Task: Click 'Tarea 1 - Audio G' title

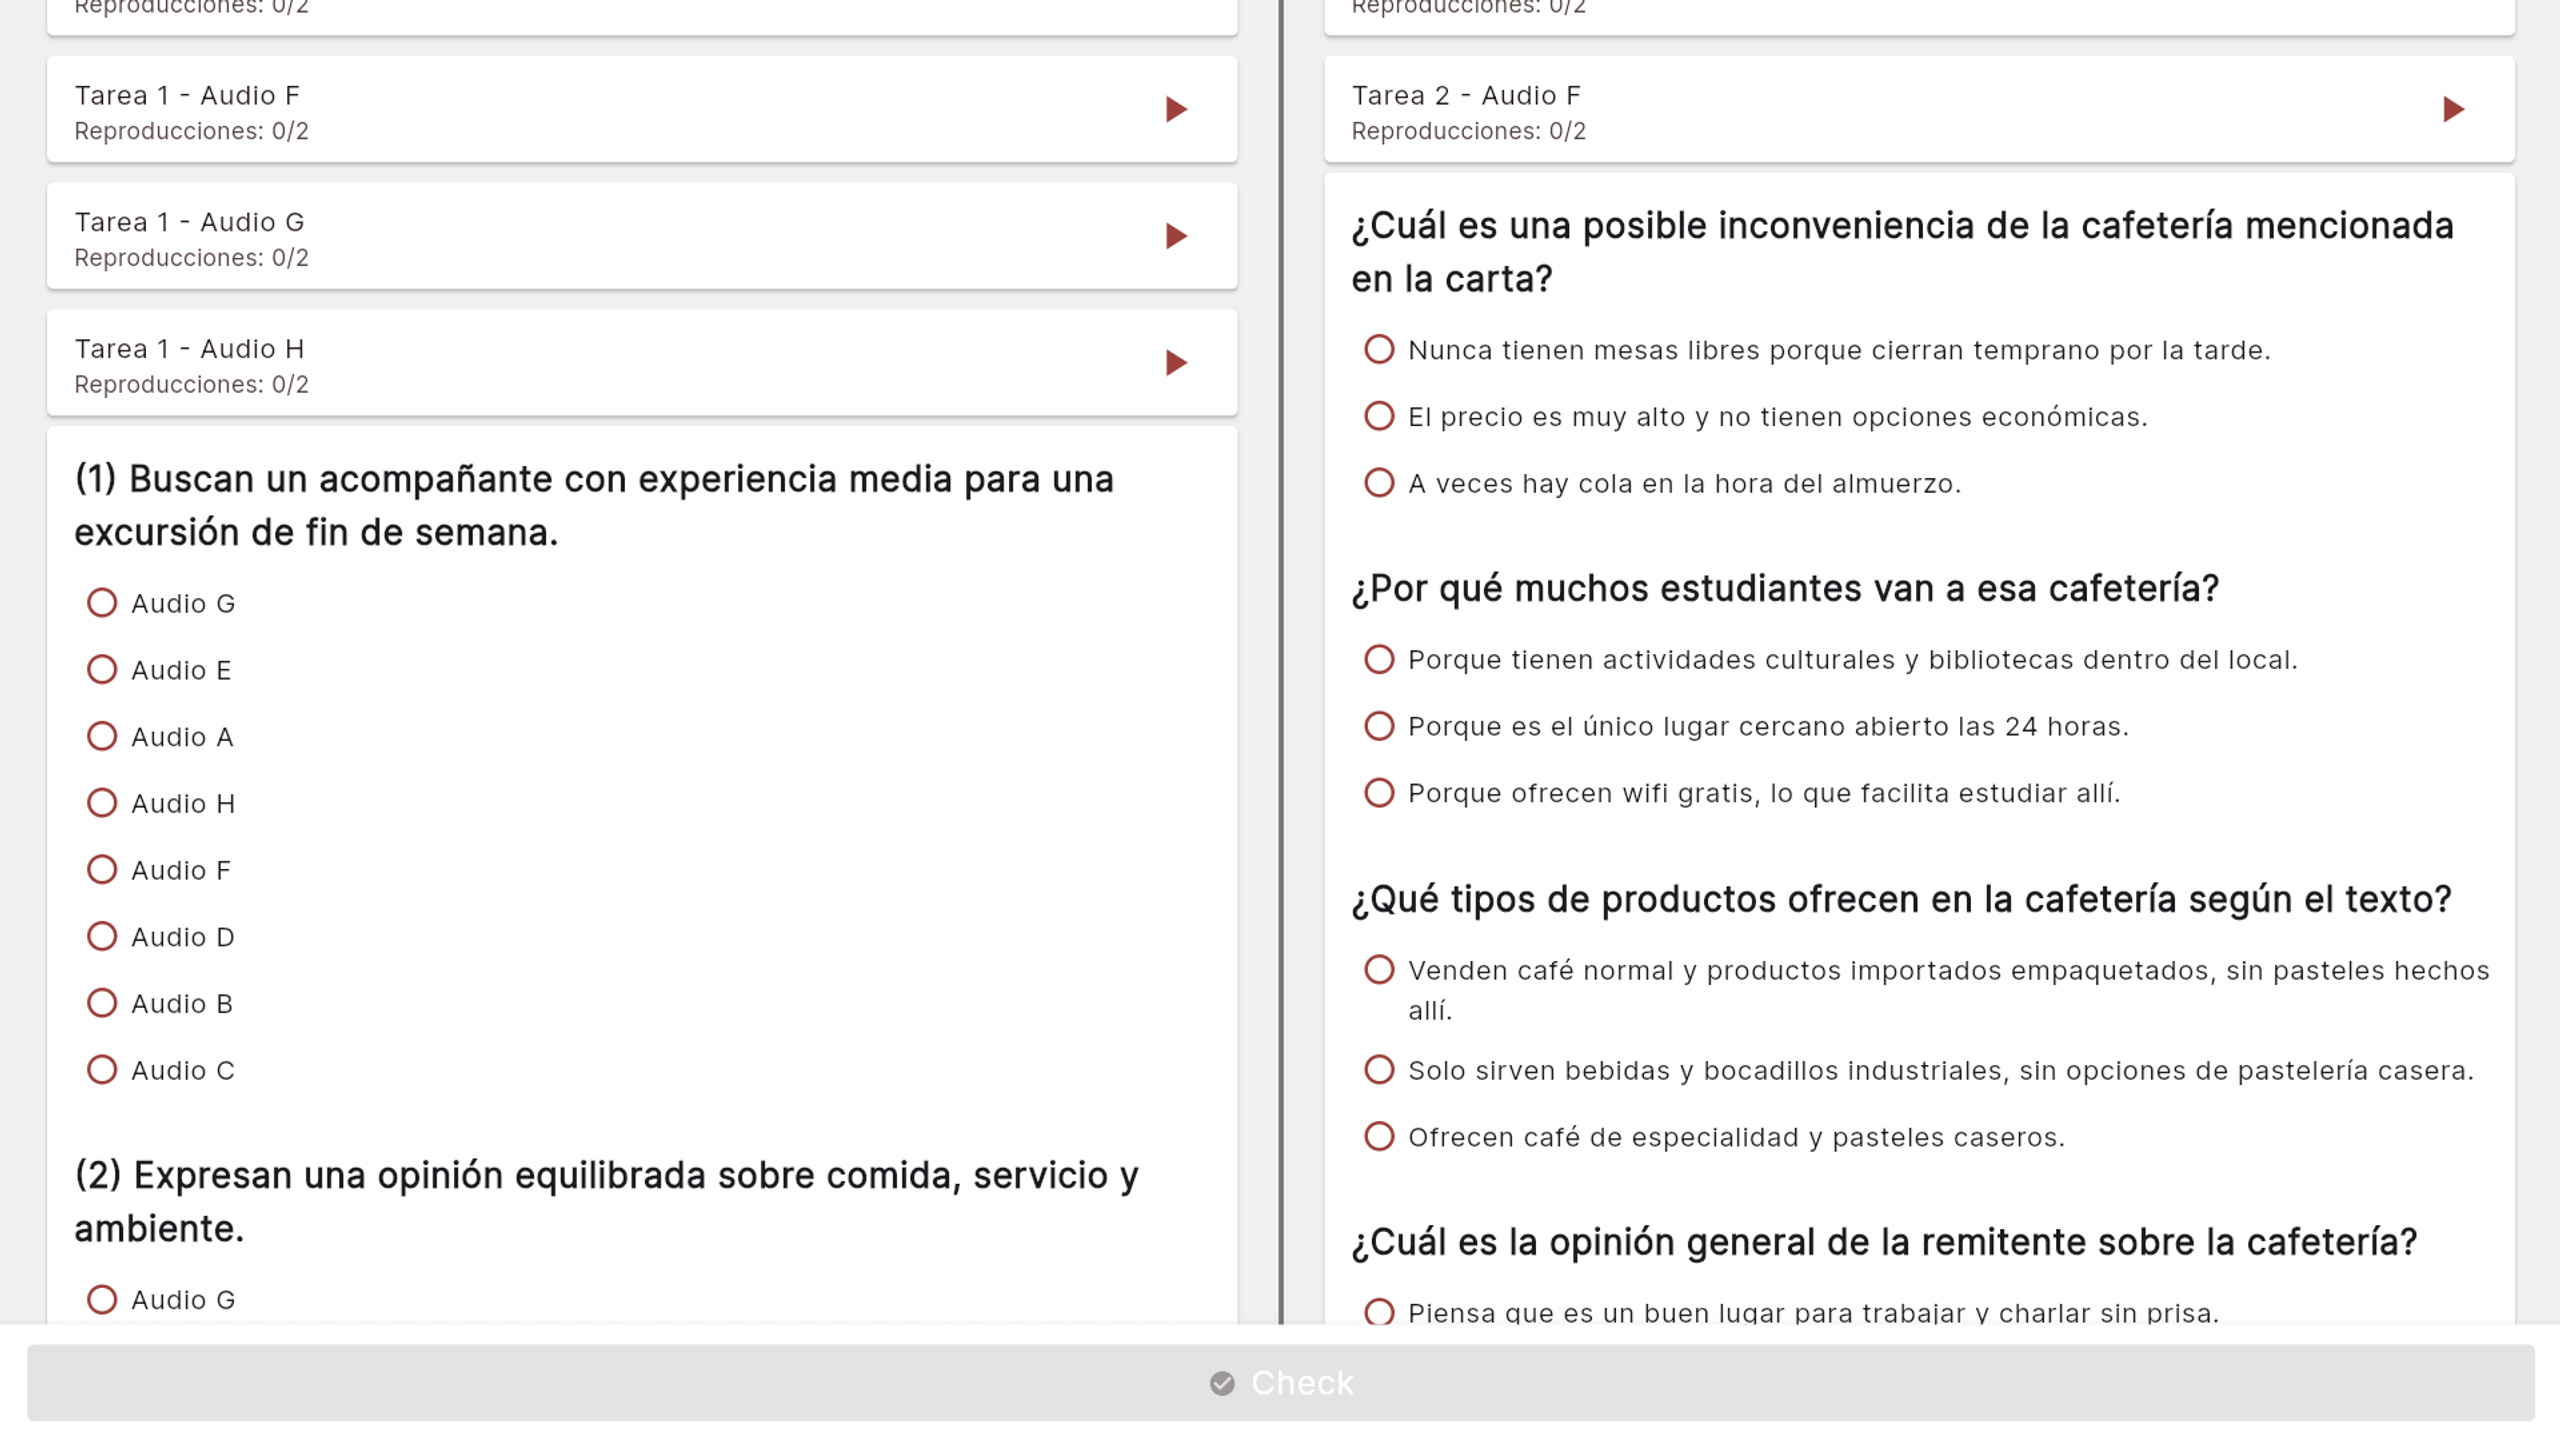Action: point(189,222)
